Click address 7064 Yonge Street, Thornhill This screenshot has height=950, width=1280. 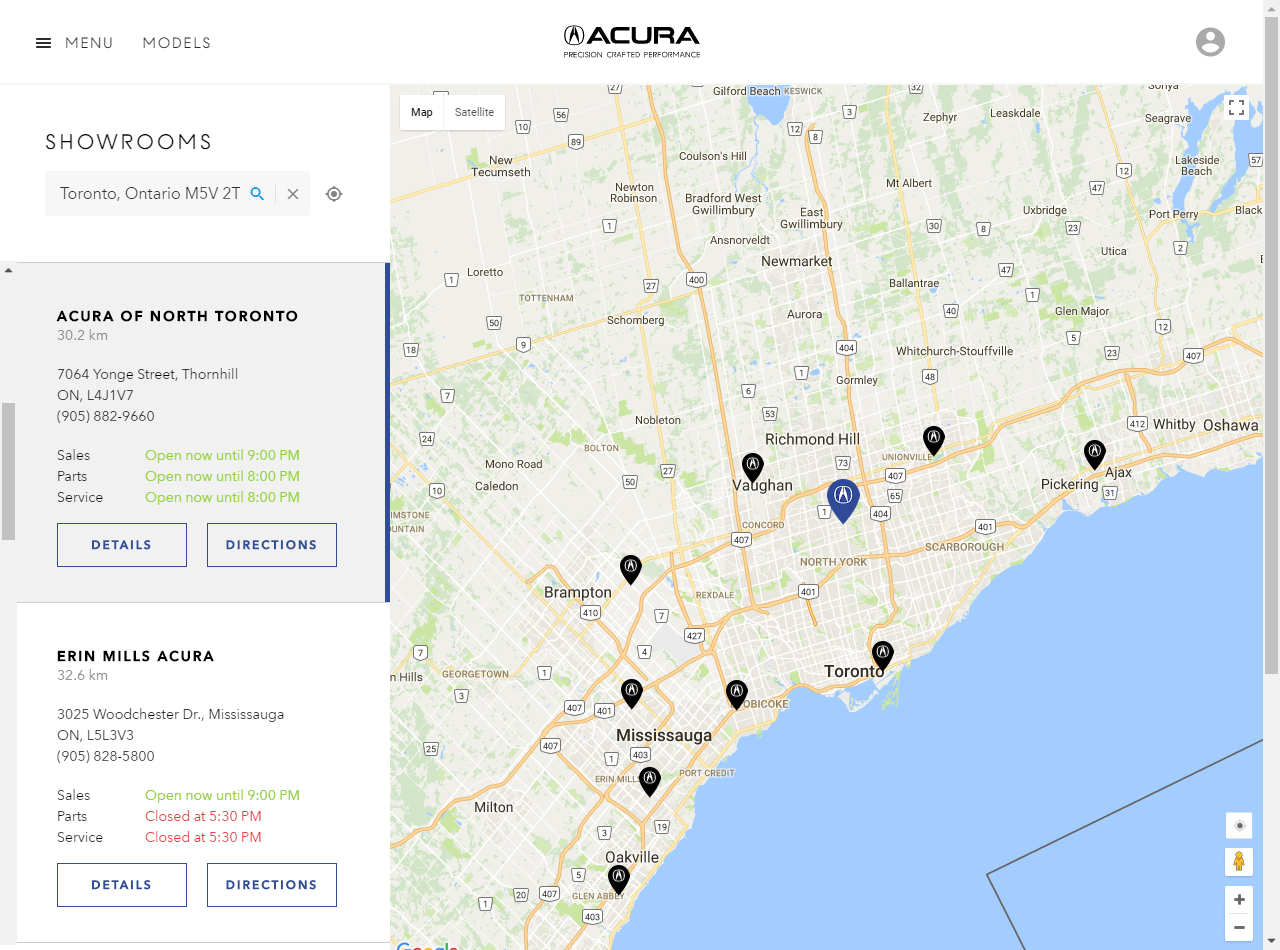[x=148, y=374]
